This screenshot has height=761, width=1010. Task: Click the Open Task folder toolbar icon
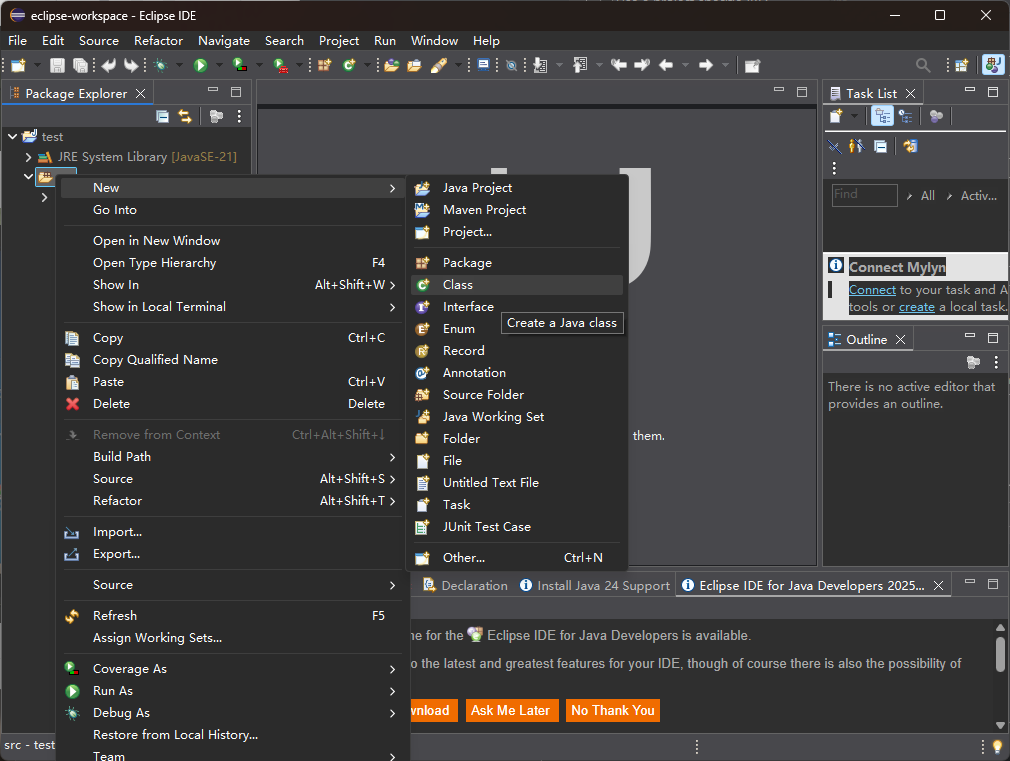414,65
